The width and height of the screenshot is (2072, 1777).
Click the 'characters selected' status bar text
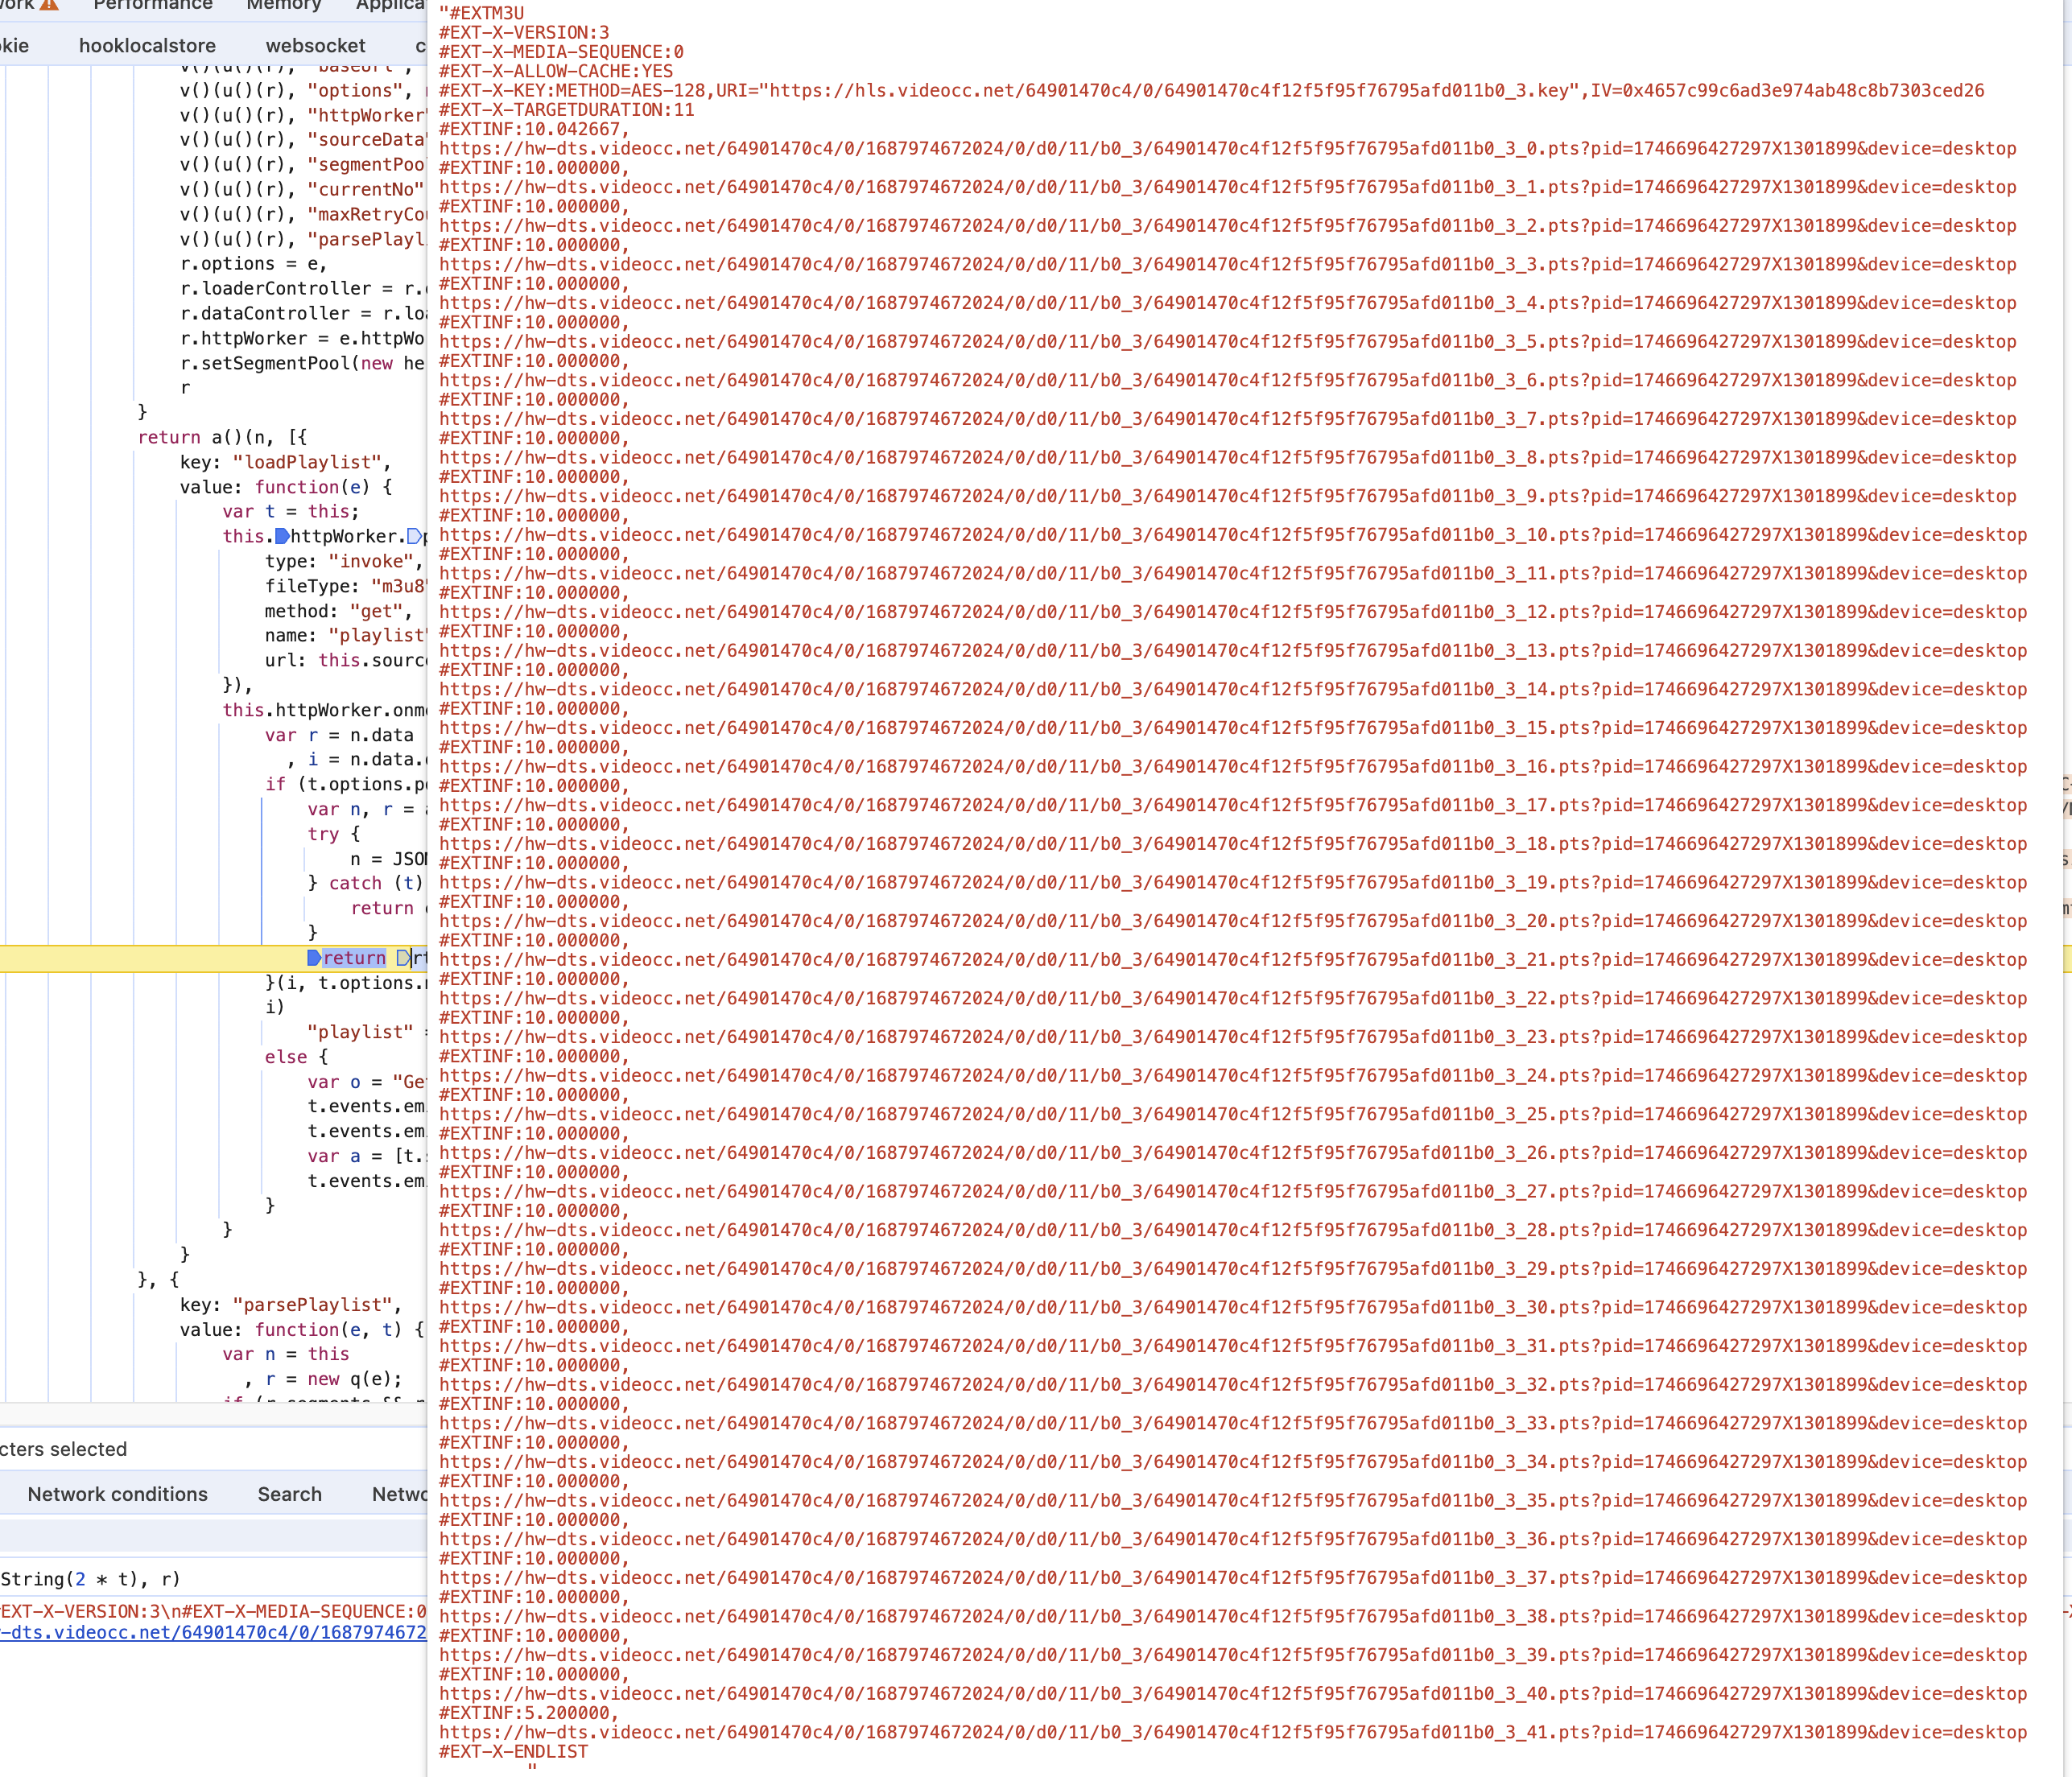click(63, 1449)
